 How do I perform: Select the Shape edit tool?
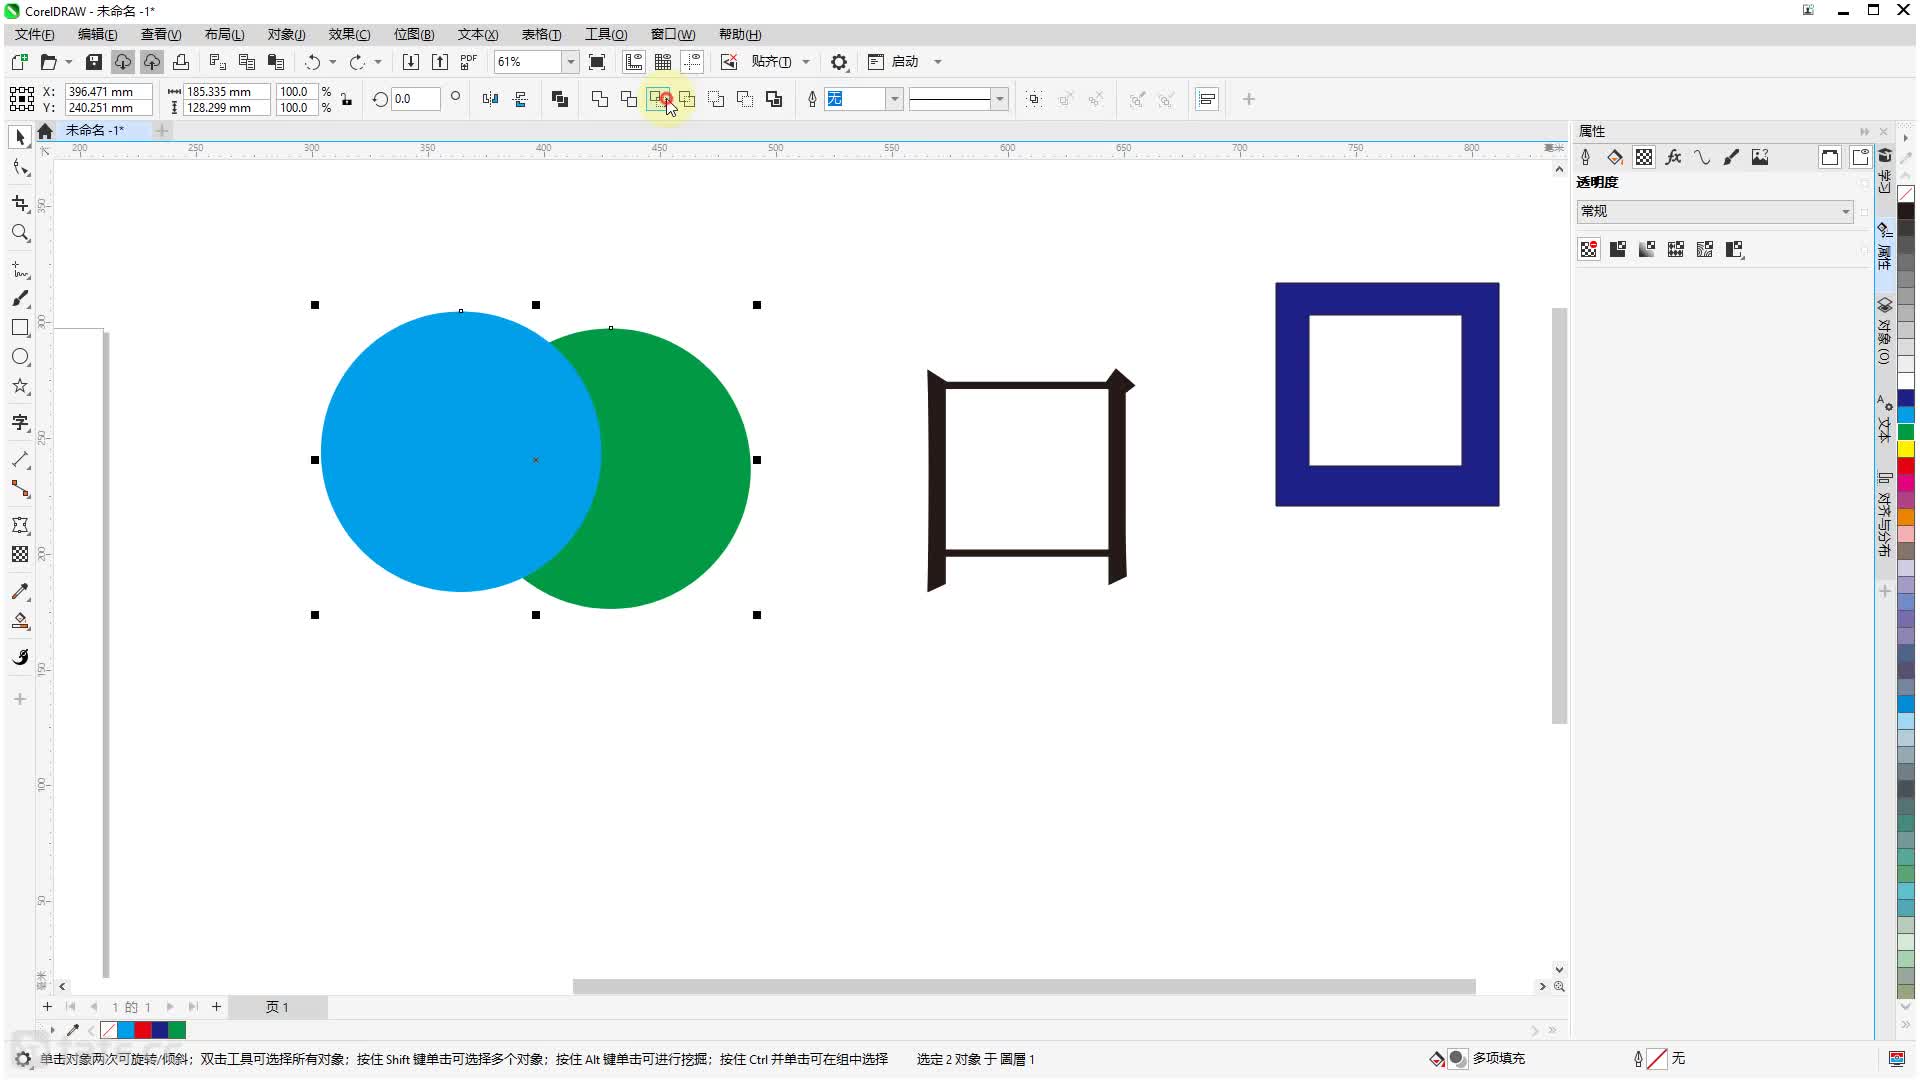[x=20, y=168]
